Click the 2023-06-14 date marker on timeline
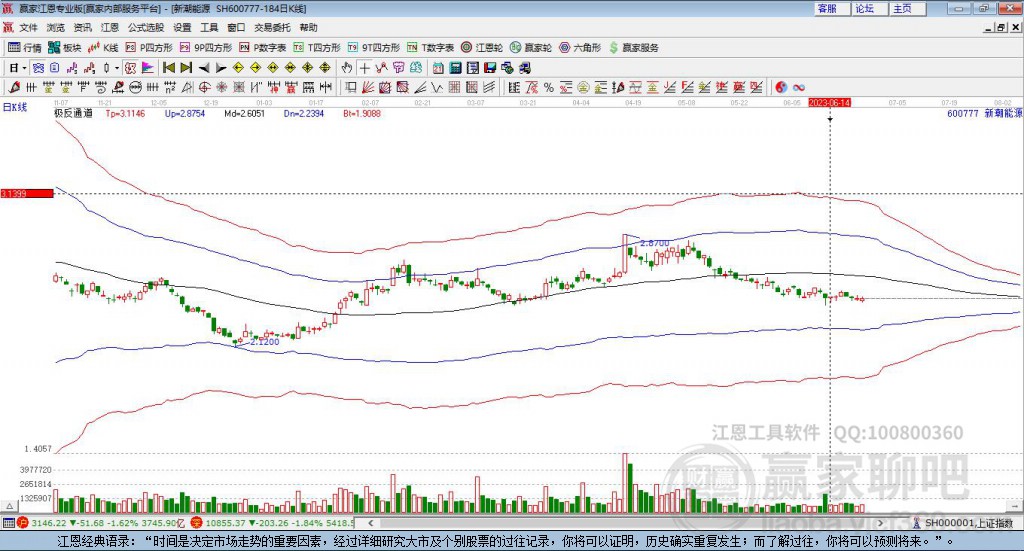1024x551 pixels. coord(829,103)
